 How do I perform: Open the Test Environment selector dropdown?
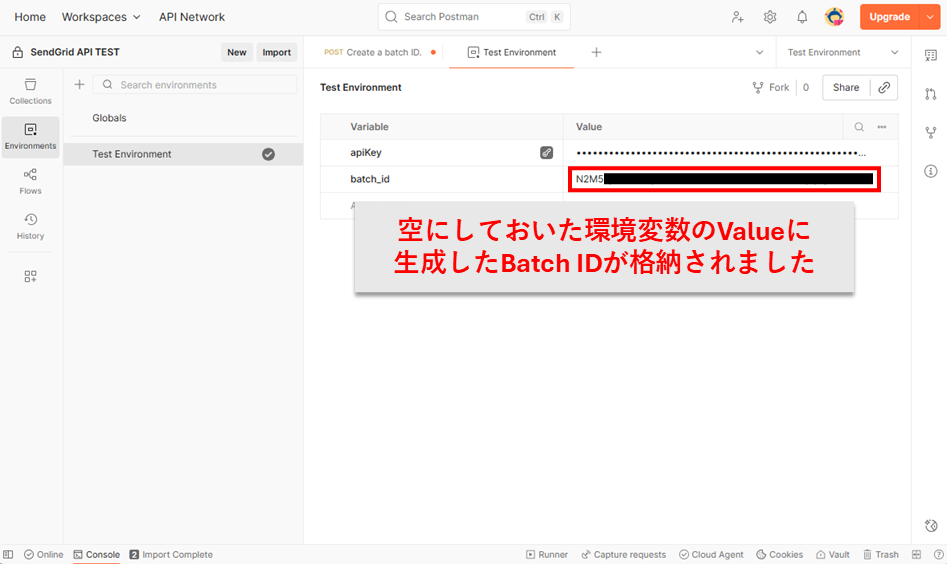tap(843, 53)
